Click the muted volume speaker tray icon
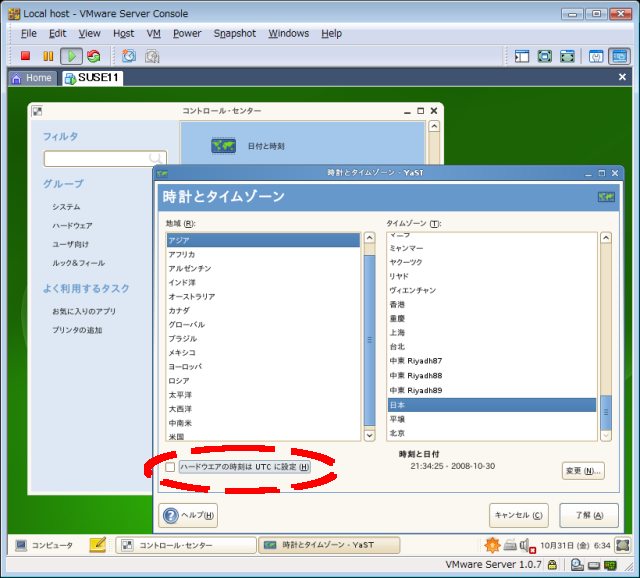Viewport: 640px width, 578px height. click(527, 545)
